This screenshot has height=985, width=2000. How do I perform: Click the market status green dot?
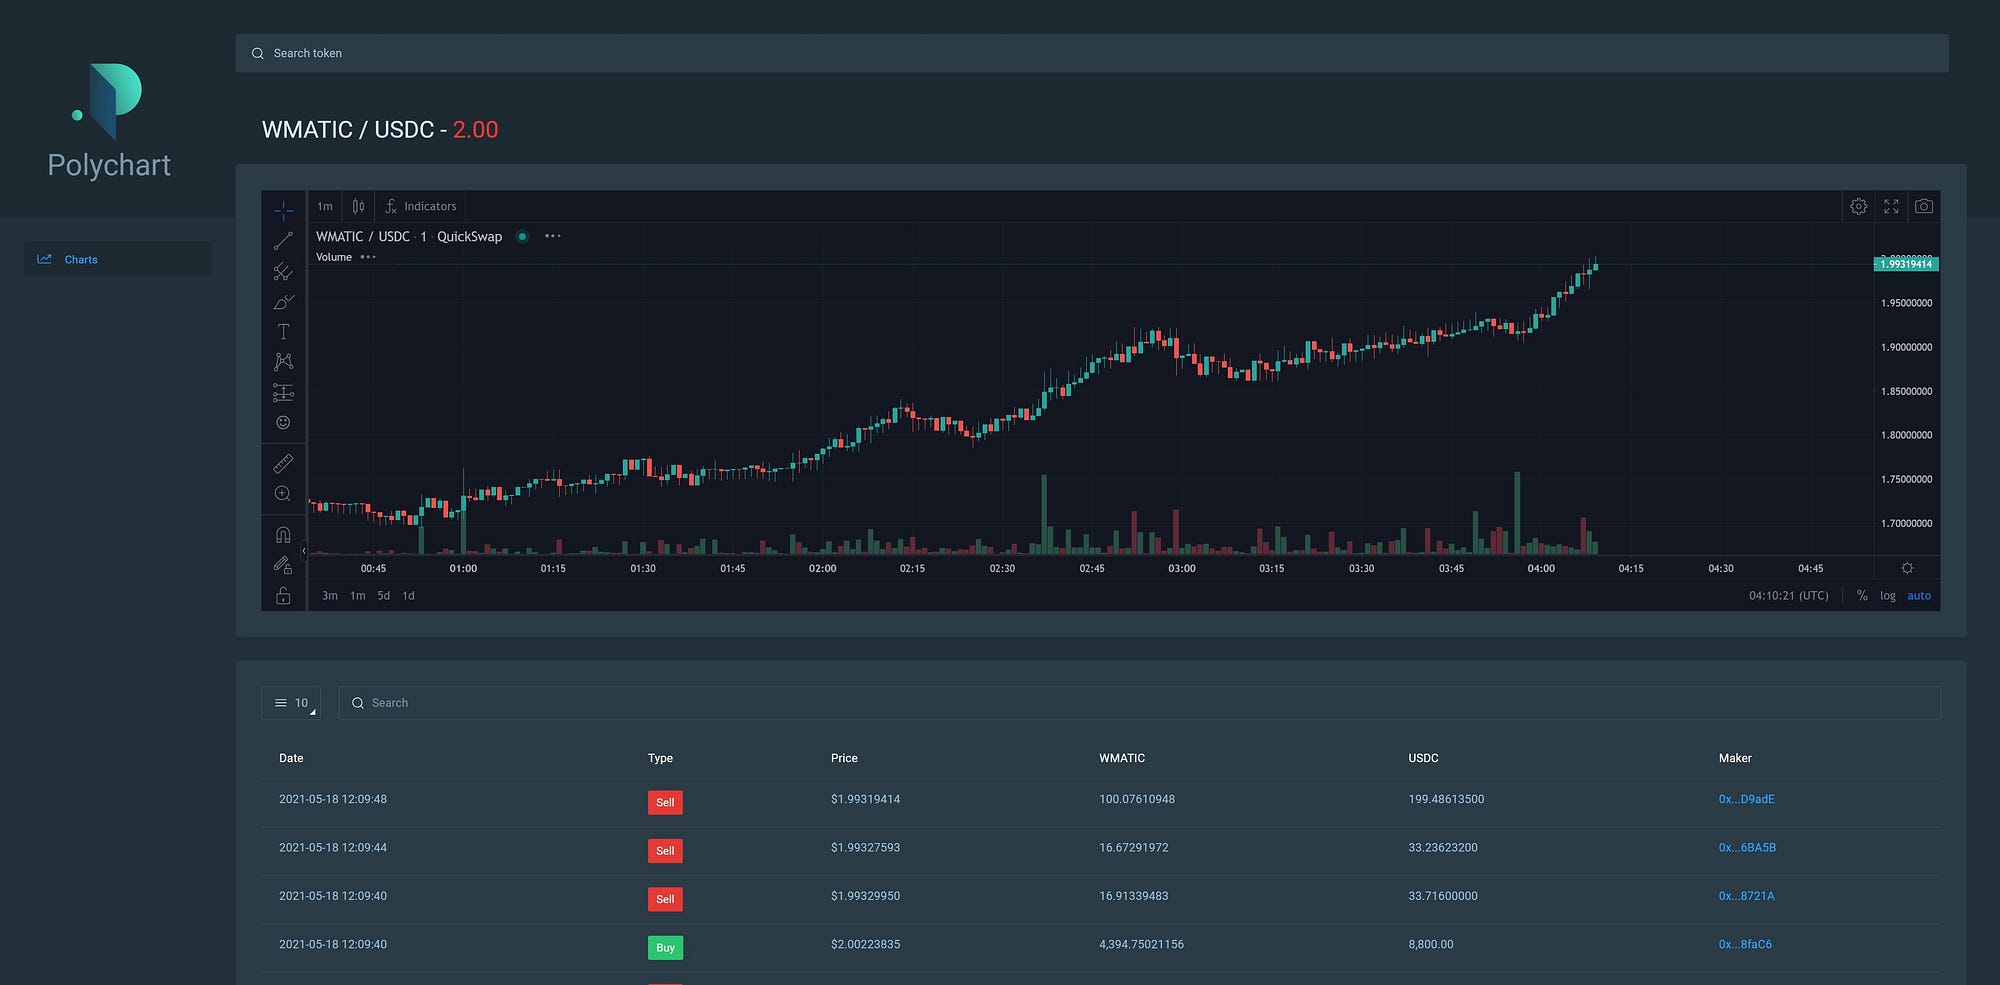(x=522, y=237)
